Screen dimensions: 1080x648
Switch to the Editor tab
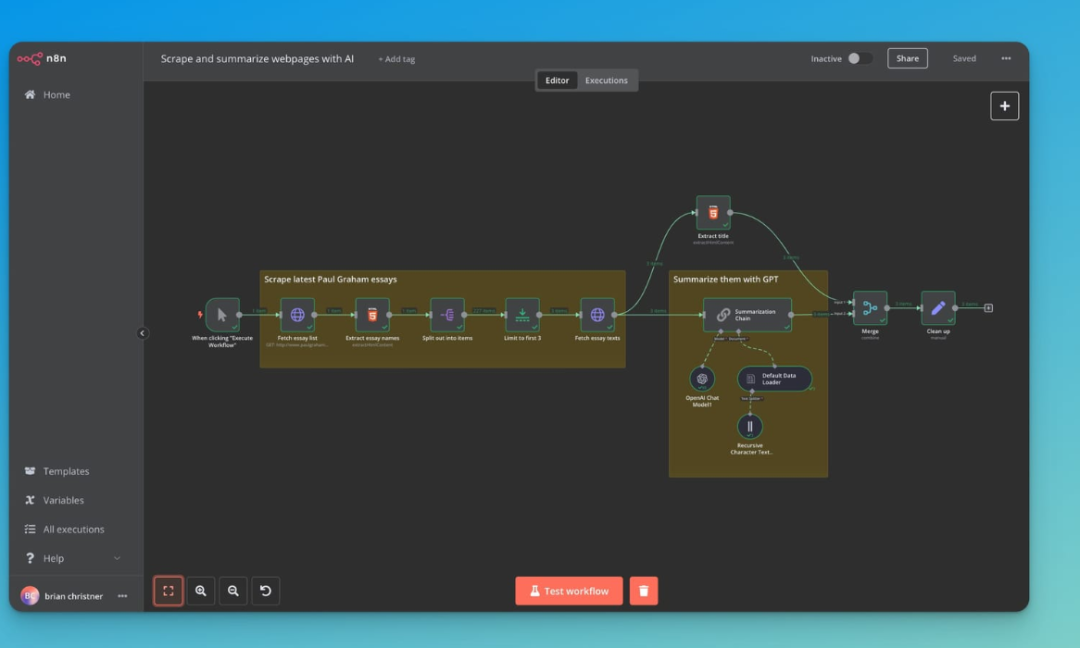(557, 81)
